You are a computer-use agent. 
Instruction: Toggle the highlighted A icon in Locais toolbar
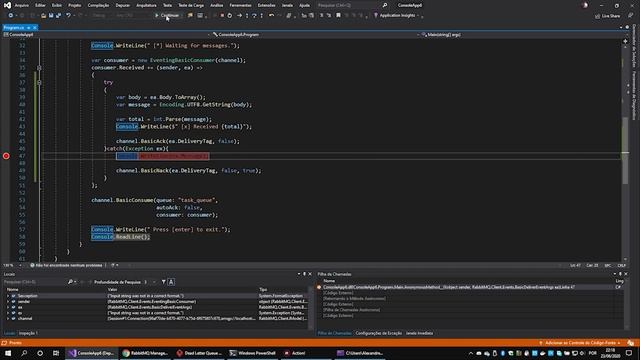point(171,282)
